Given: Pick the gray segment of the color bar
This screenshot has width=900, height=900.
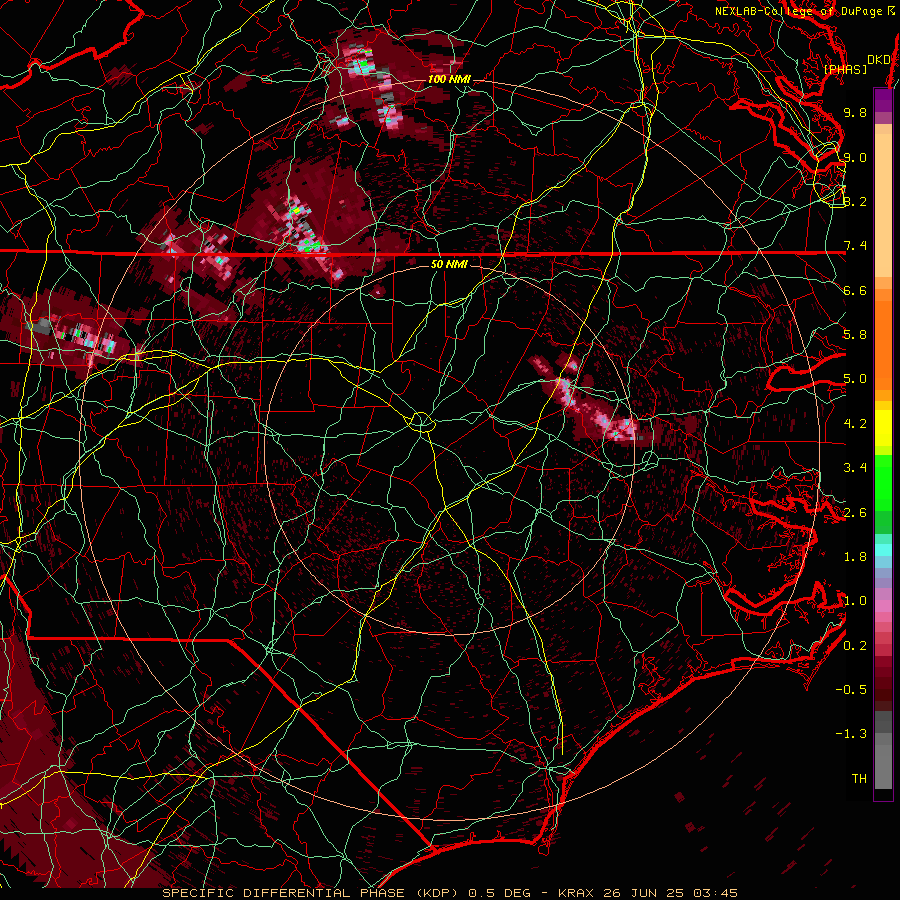Looking at the screenshot, I should (x=883, y=749).
